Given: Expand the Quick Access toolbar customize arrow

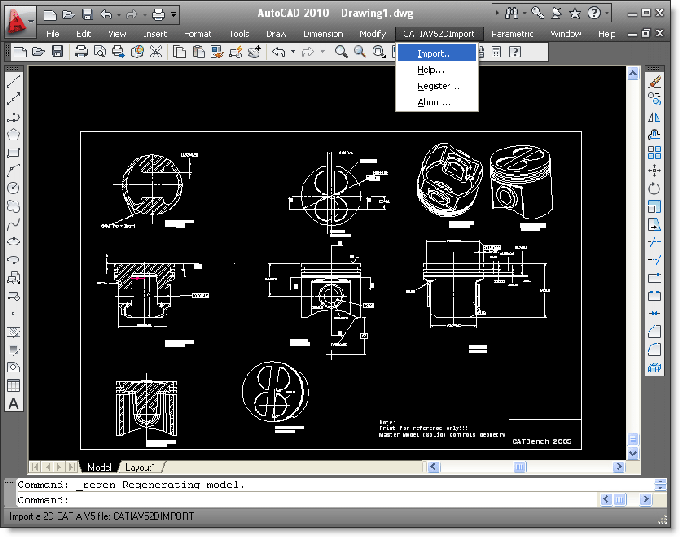Looking at the screenshot, I should coord(173,15).
